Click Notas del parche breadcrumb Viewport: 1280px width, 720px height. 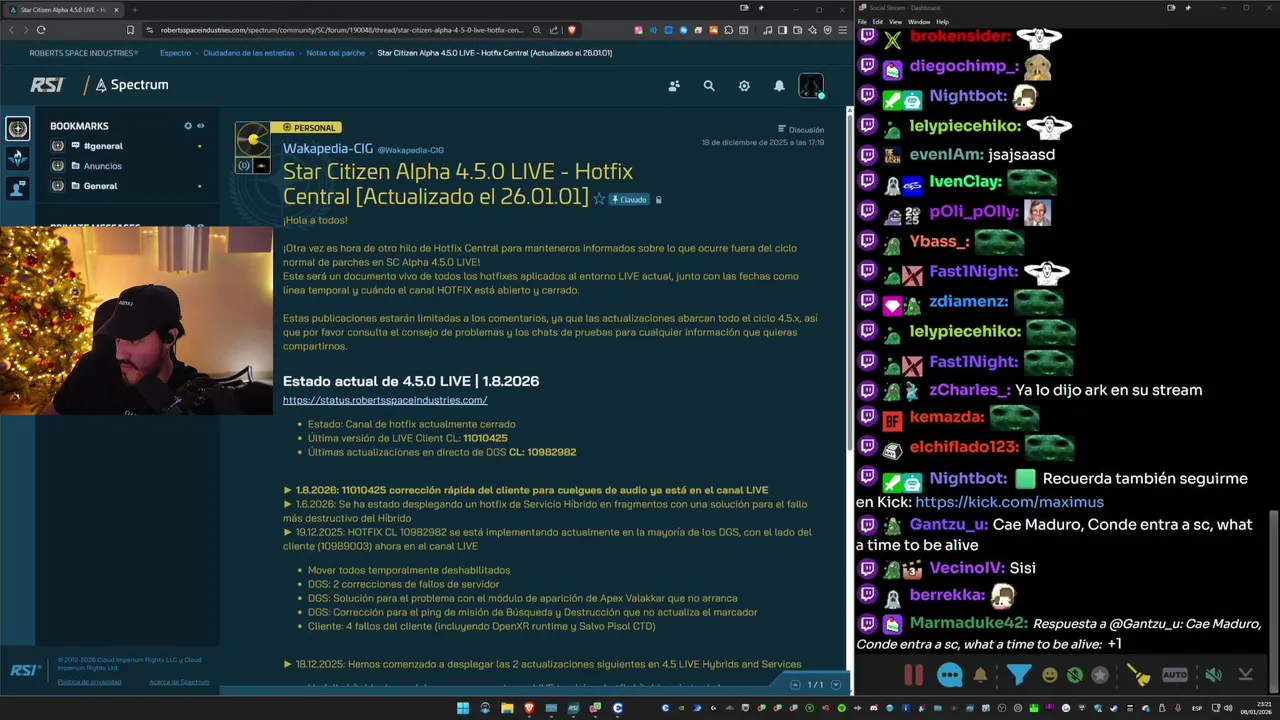[x=335, y=53]
